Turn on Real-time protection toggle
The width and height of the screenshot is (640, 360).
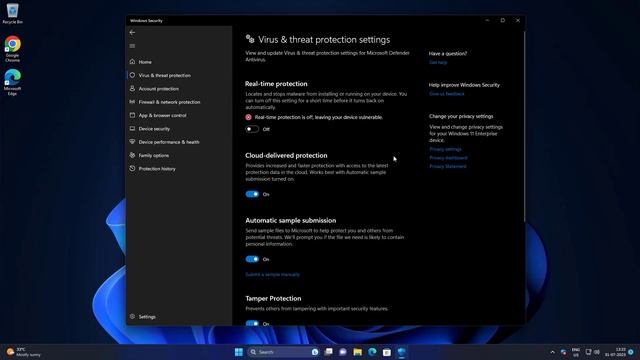pos(252,129)
